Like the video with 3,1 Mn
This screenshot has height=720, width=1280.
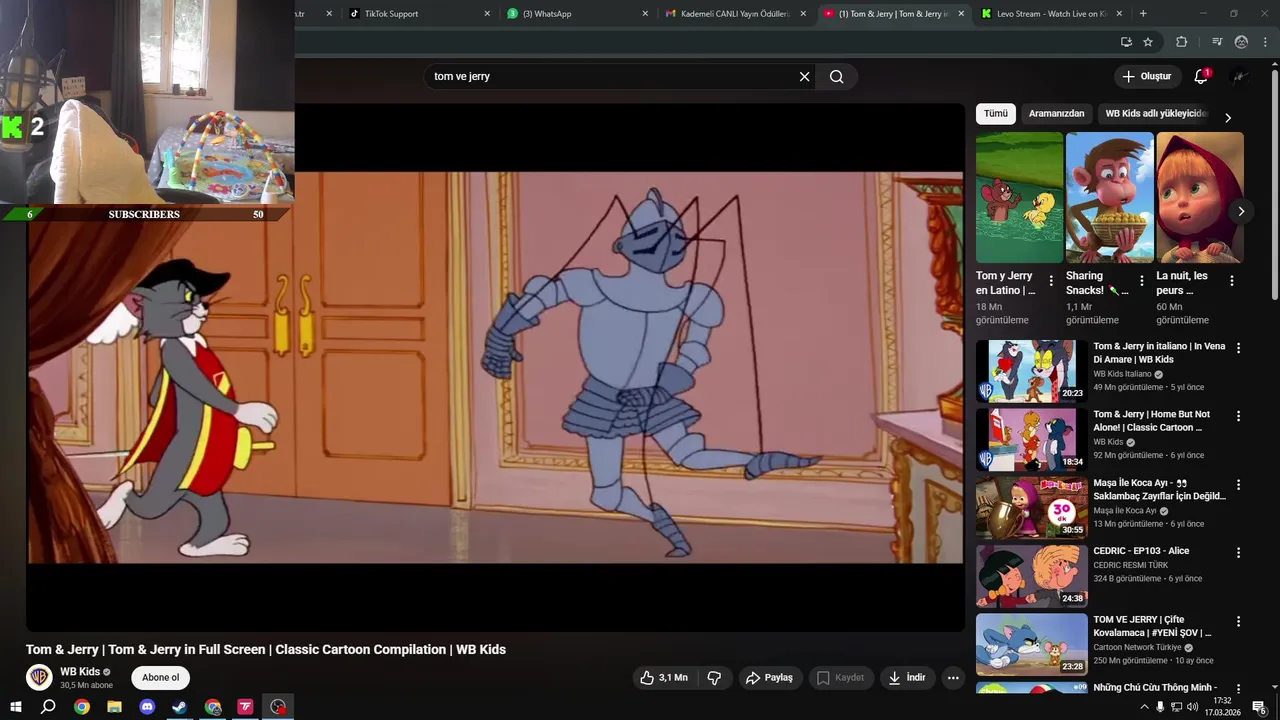(x=664, y=678)
